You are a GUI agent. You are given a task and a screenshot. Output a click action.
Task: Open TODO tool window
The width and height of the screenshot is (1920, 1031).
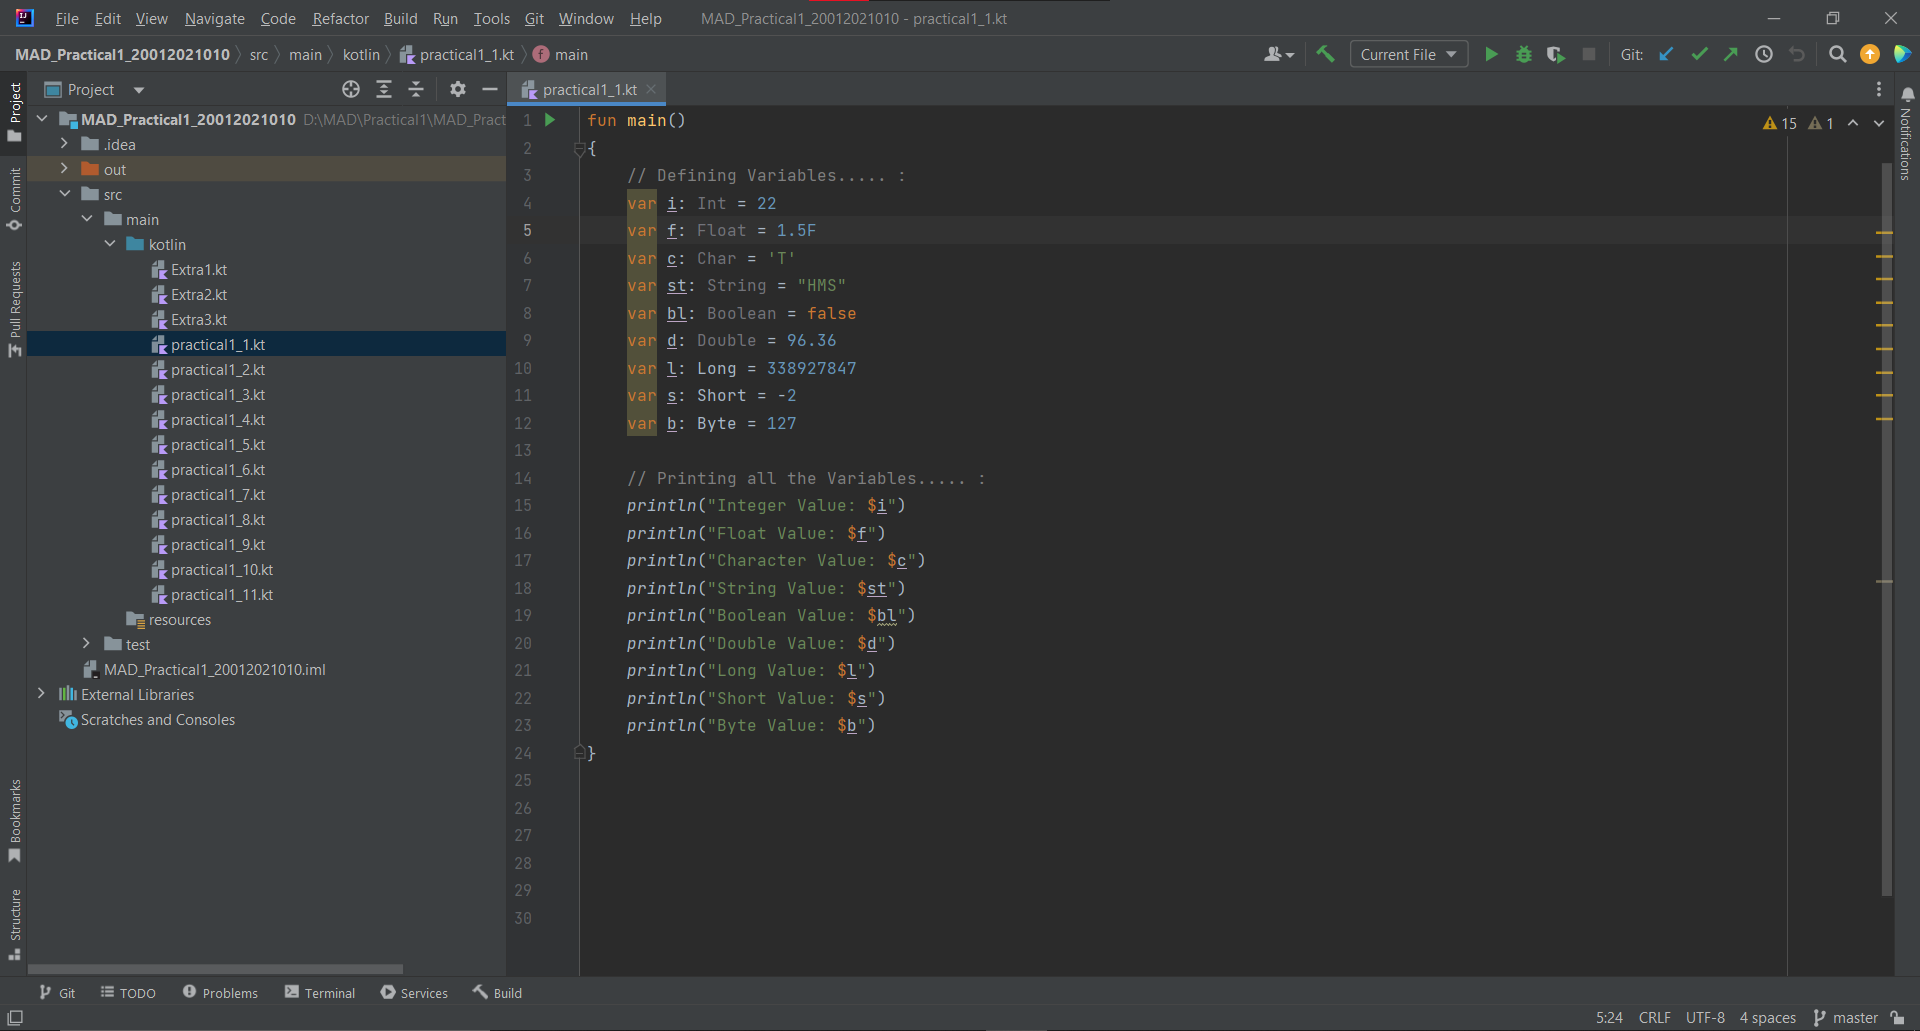[128, 993]
